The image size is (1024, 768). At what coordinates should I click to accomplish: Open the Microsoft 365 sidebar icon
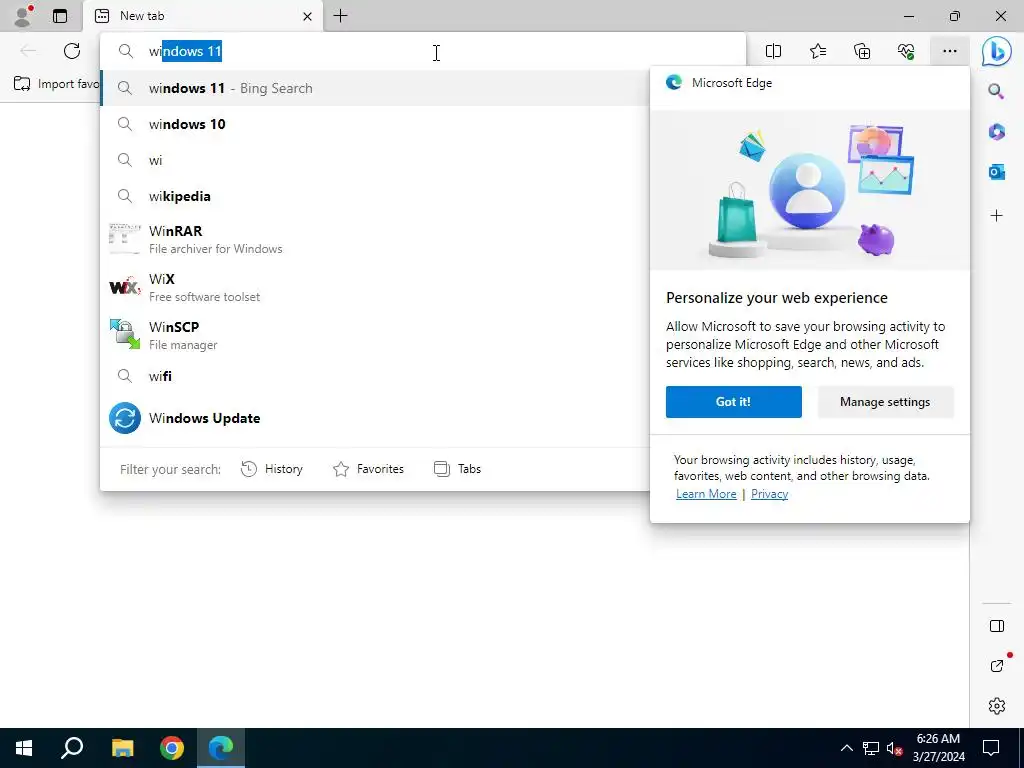point(996,131)
